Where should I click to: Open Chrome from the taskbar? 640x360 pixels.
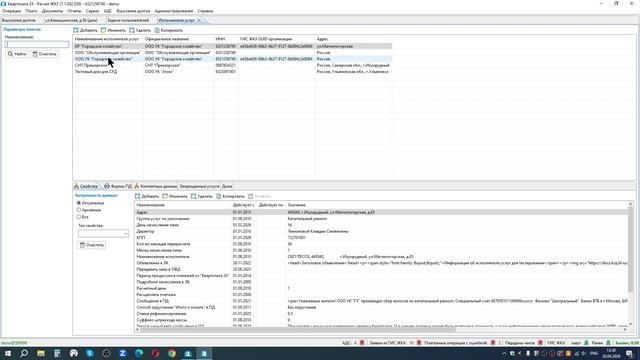(171, 353)
